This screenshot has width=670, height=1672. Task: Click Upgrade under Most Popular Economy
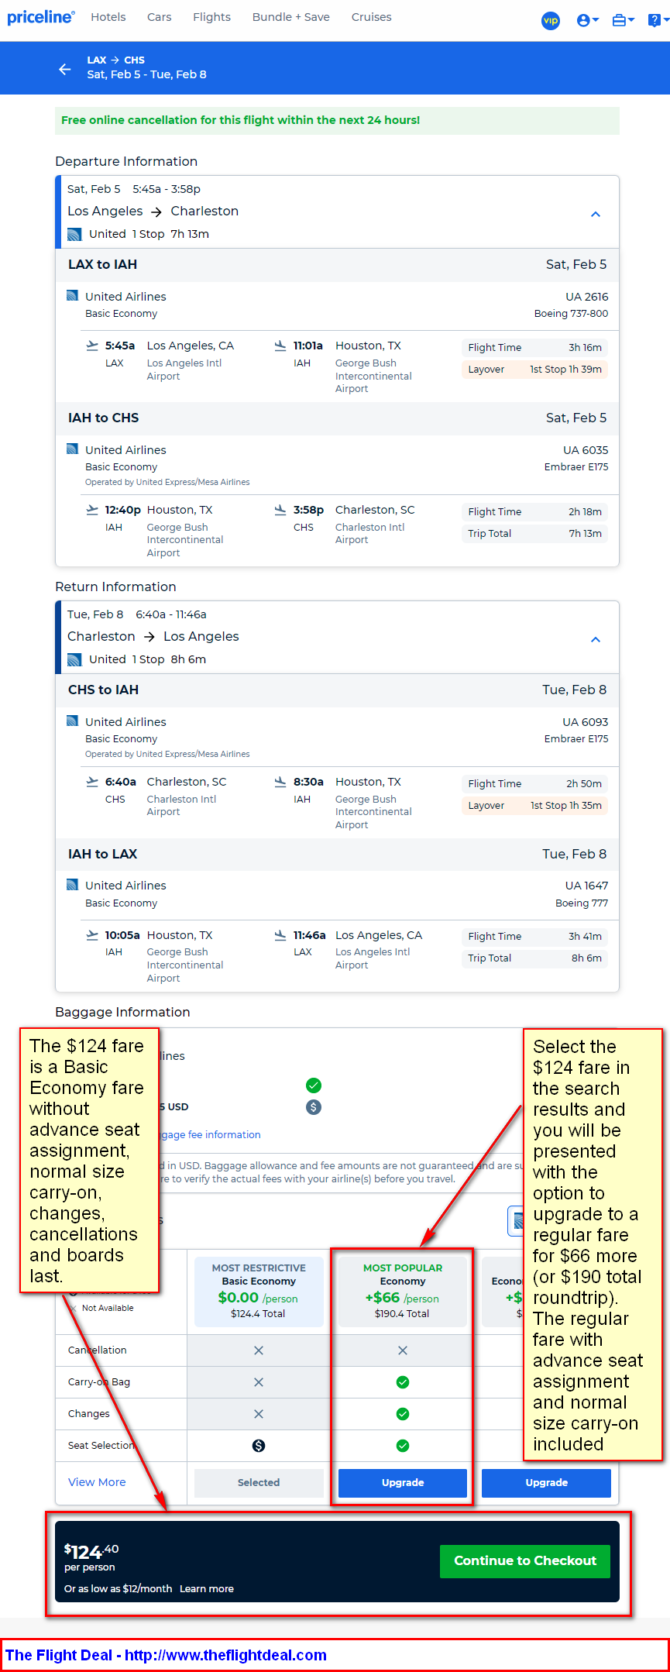(x=402, y=1483)
